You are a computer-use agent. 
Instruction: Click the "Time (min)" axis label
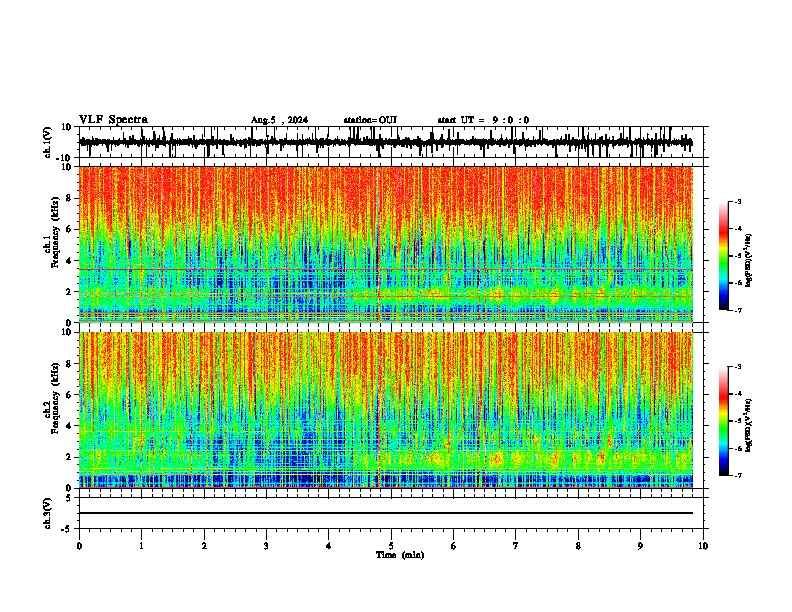[x=400, y=555]
